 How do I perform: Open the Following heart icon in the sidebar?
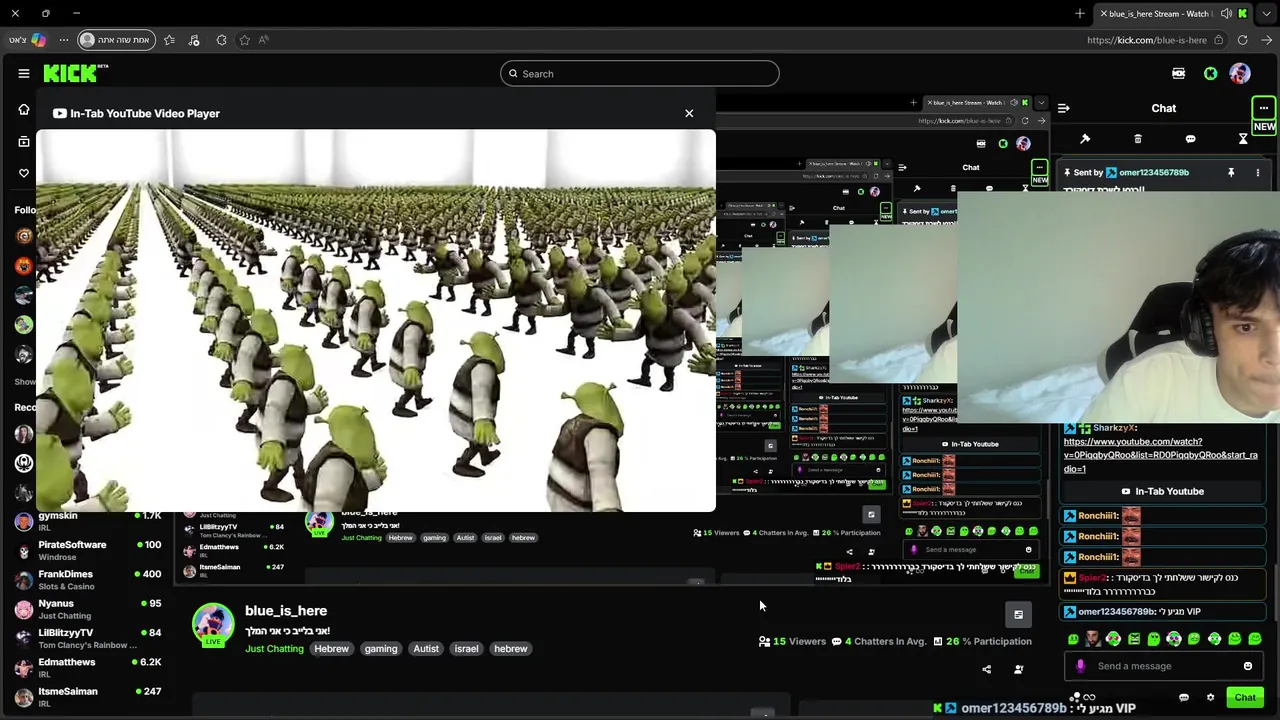pyautogui.click(x=24, y=173)
